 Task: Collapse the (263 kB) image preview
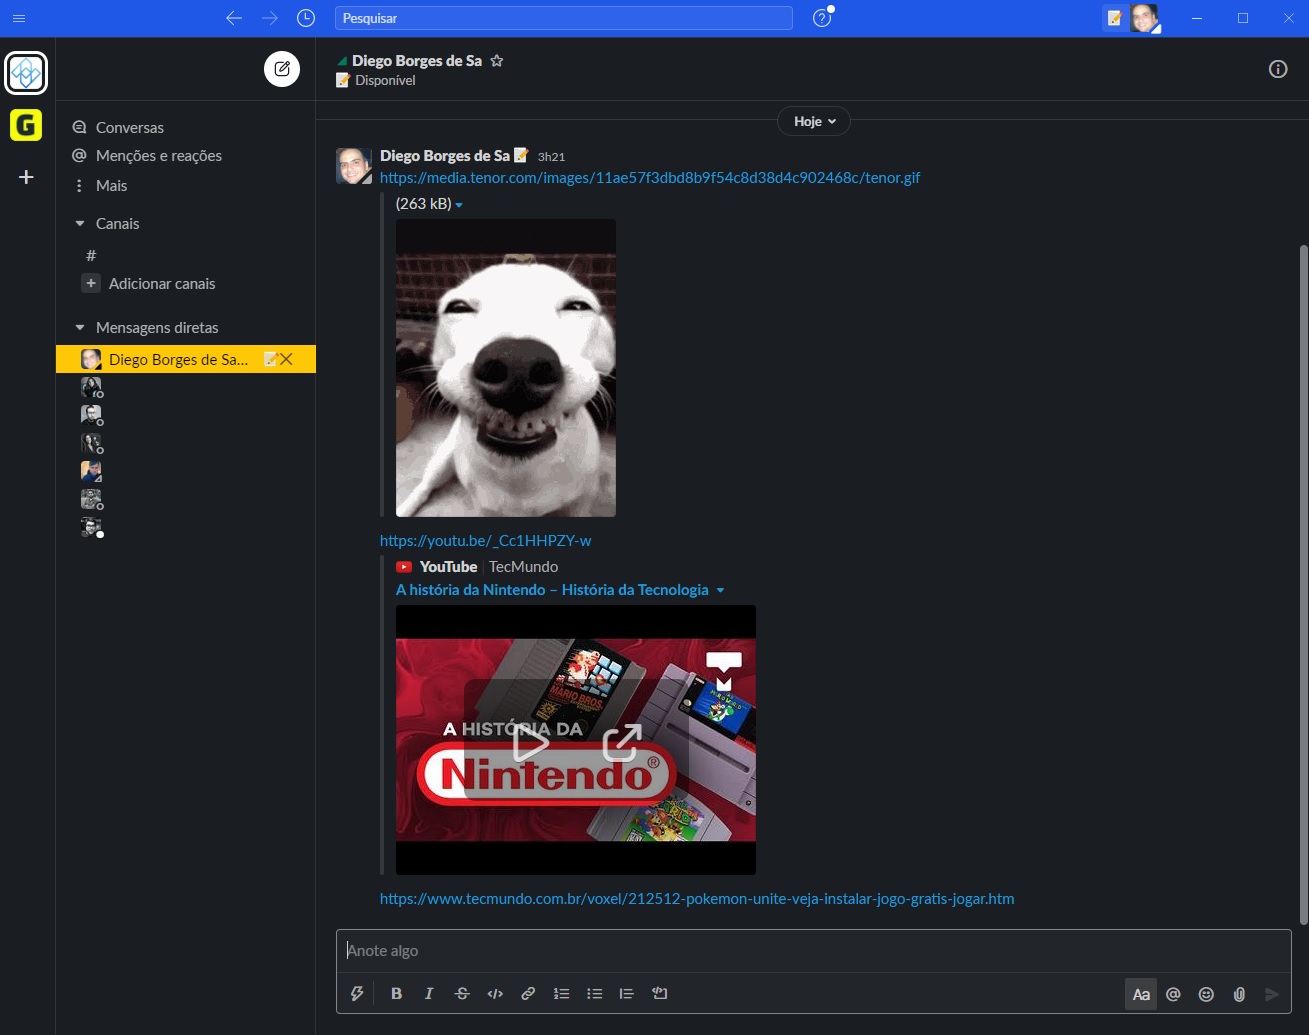[459, 205]
